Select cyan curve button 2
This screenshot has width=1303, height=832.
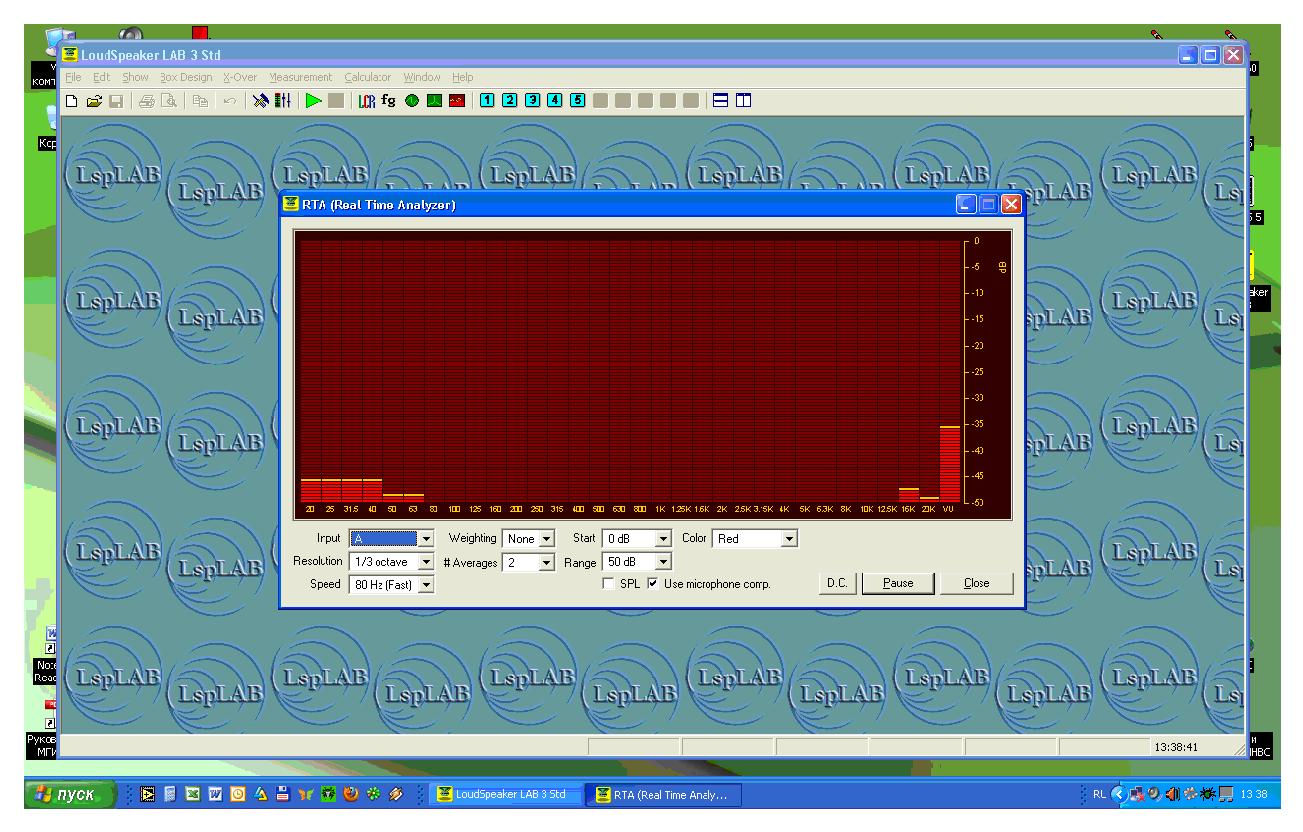(x=509, y=101)
